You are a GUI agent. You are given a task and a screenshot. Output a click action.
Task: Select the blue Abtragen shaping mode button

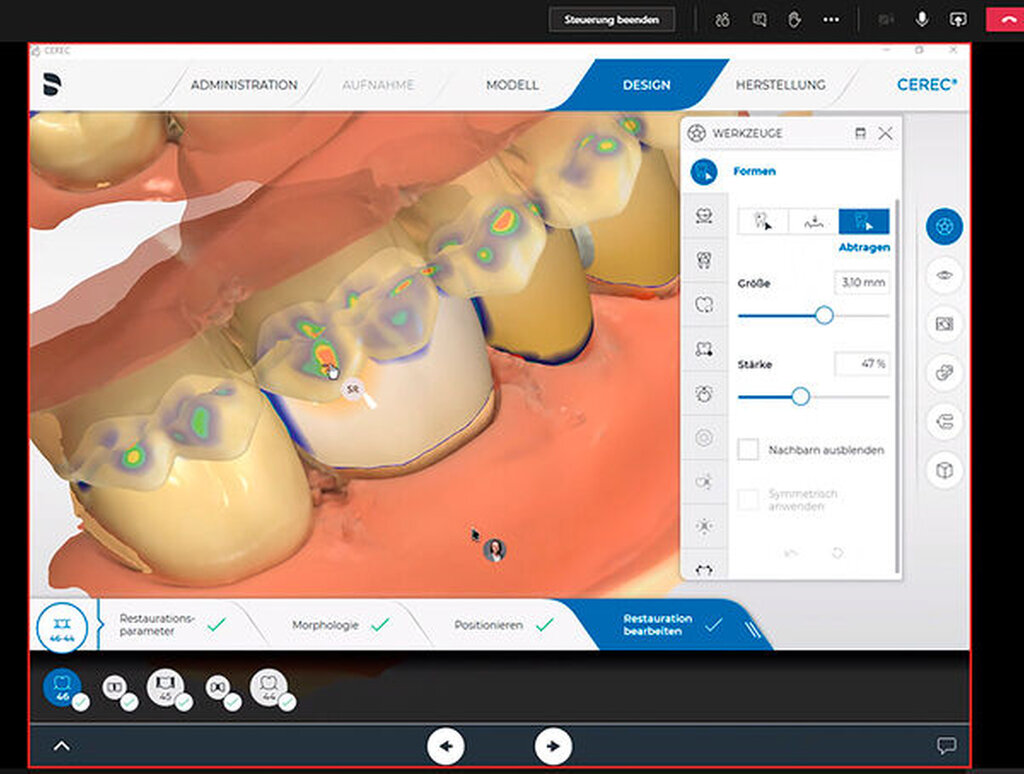pyautogui.click(x=864, y=221)
